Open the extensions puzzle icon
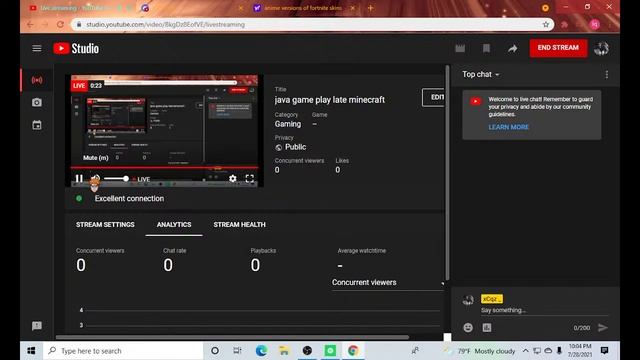Viewport: 640px width, 360px height. point(564,24)
